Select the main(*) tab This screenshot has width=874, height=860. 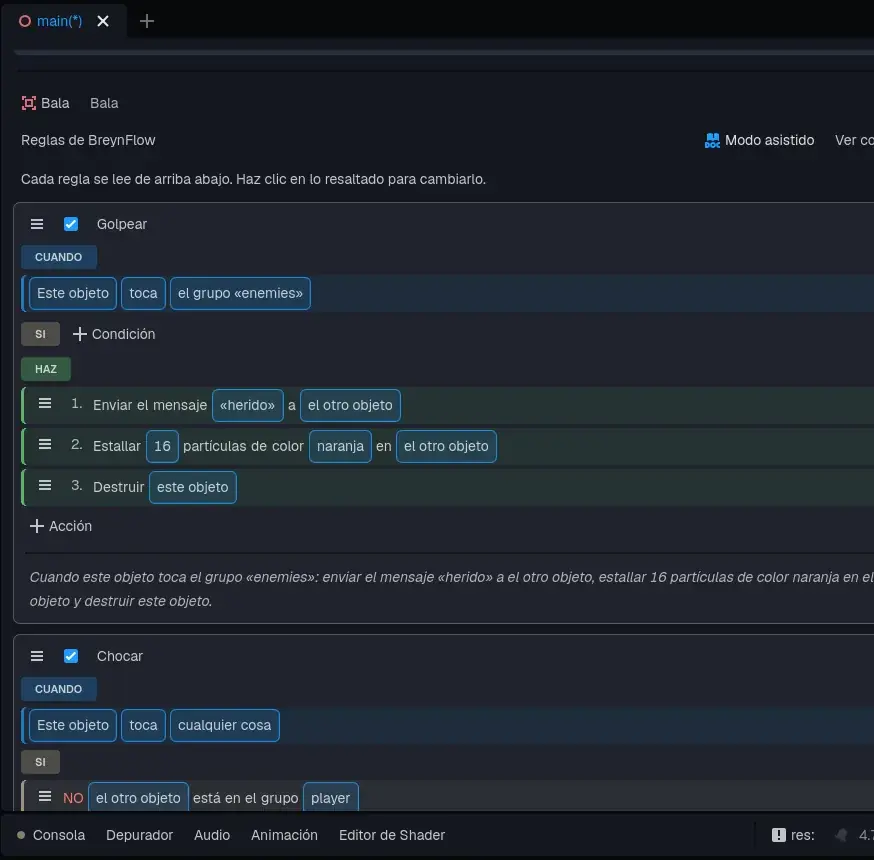point(59,21)
